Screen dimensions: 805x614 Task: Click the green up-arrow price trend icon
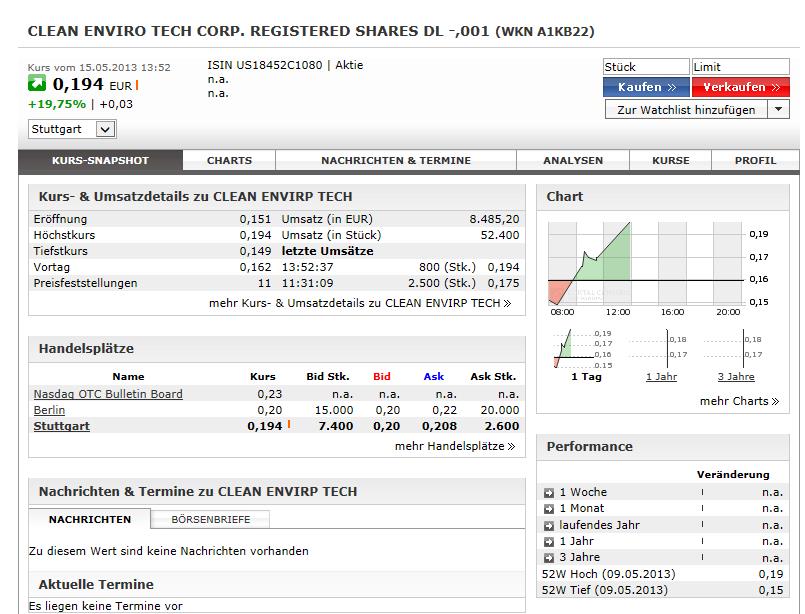36,86
